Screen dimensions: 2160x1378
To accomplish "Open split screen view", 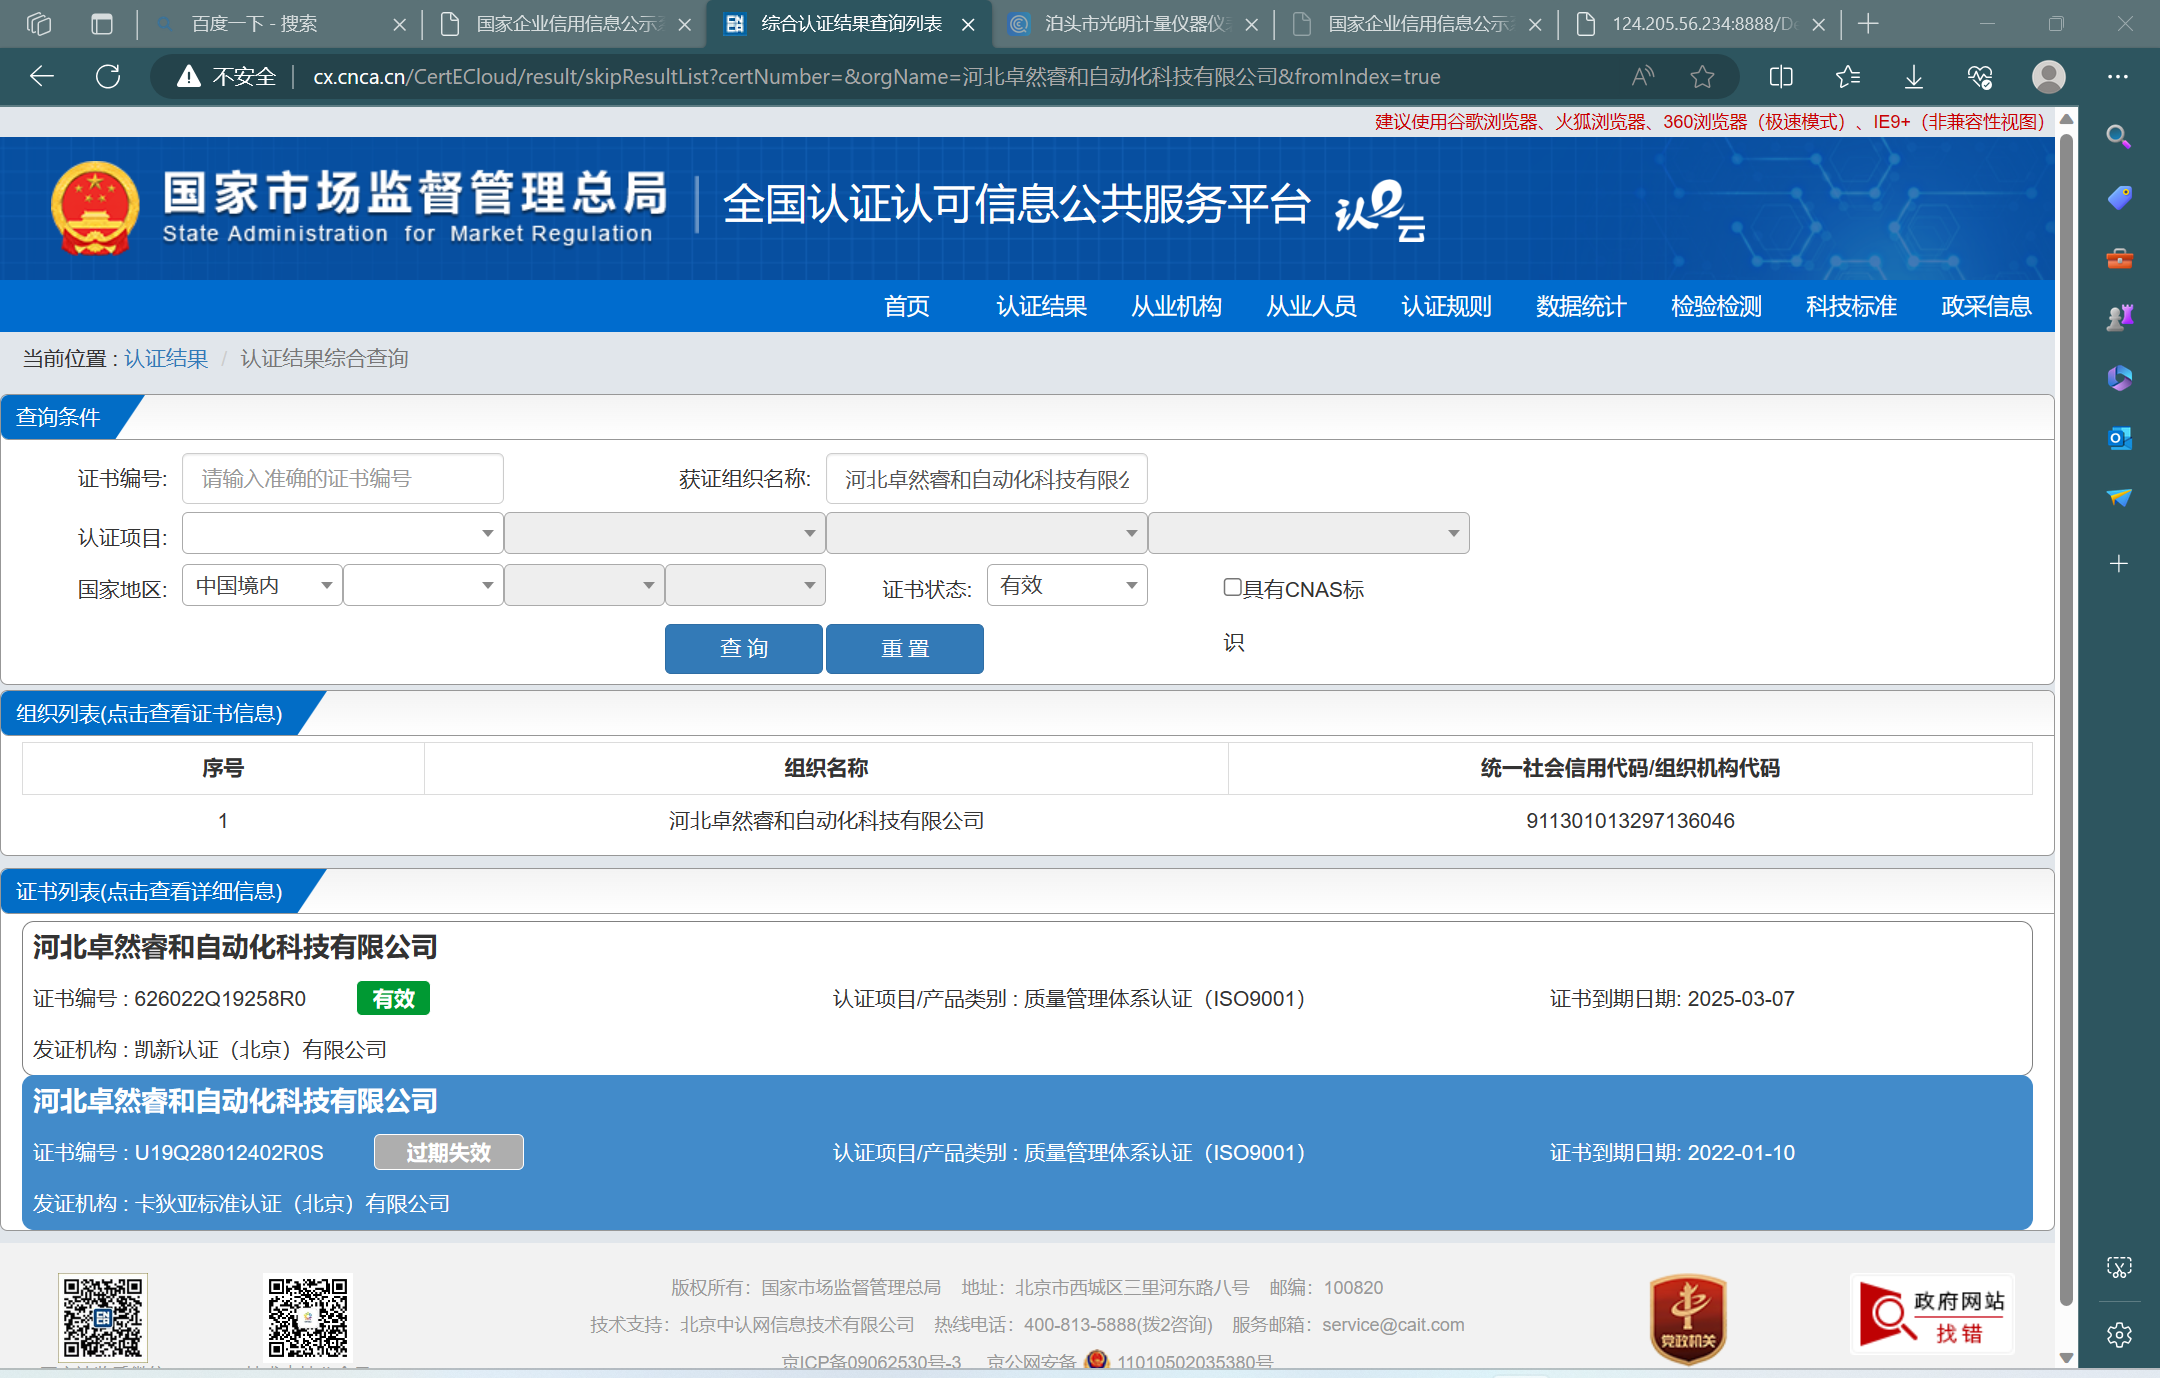I will click(1781, 77).
